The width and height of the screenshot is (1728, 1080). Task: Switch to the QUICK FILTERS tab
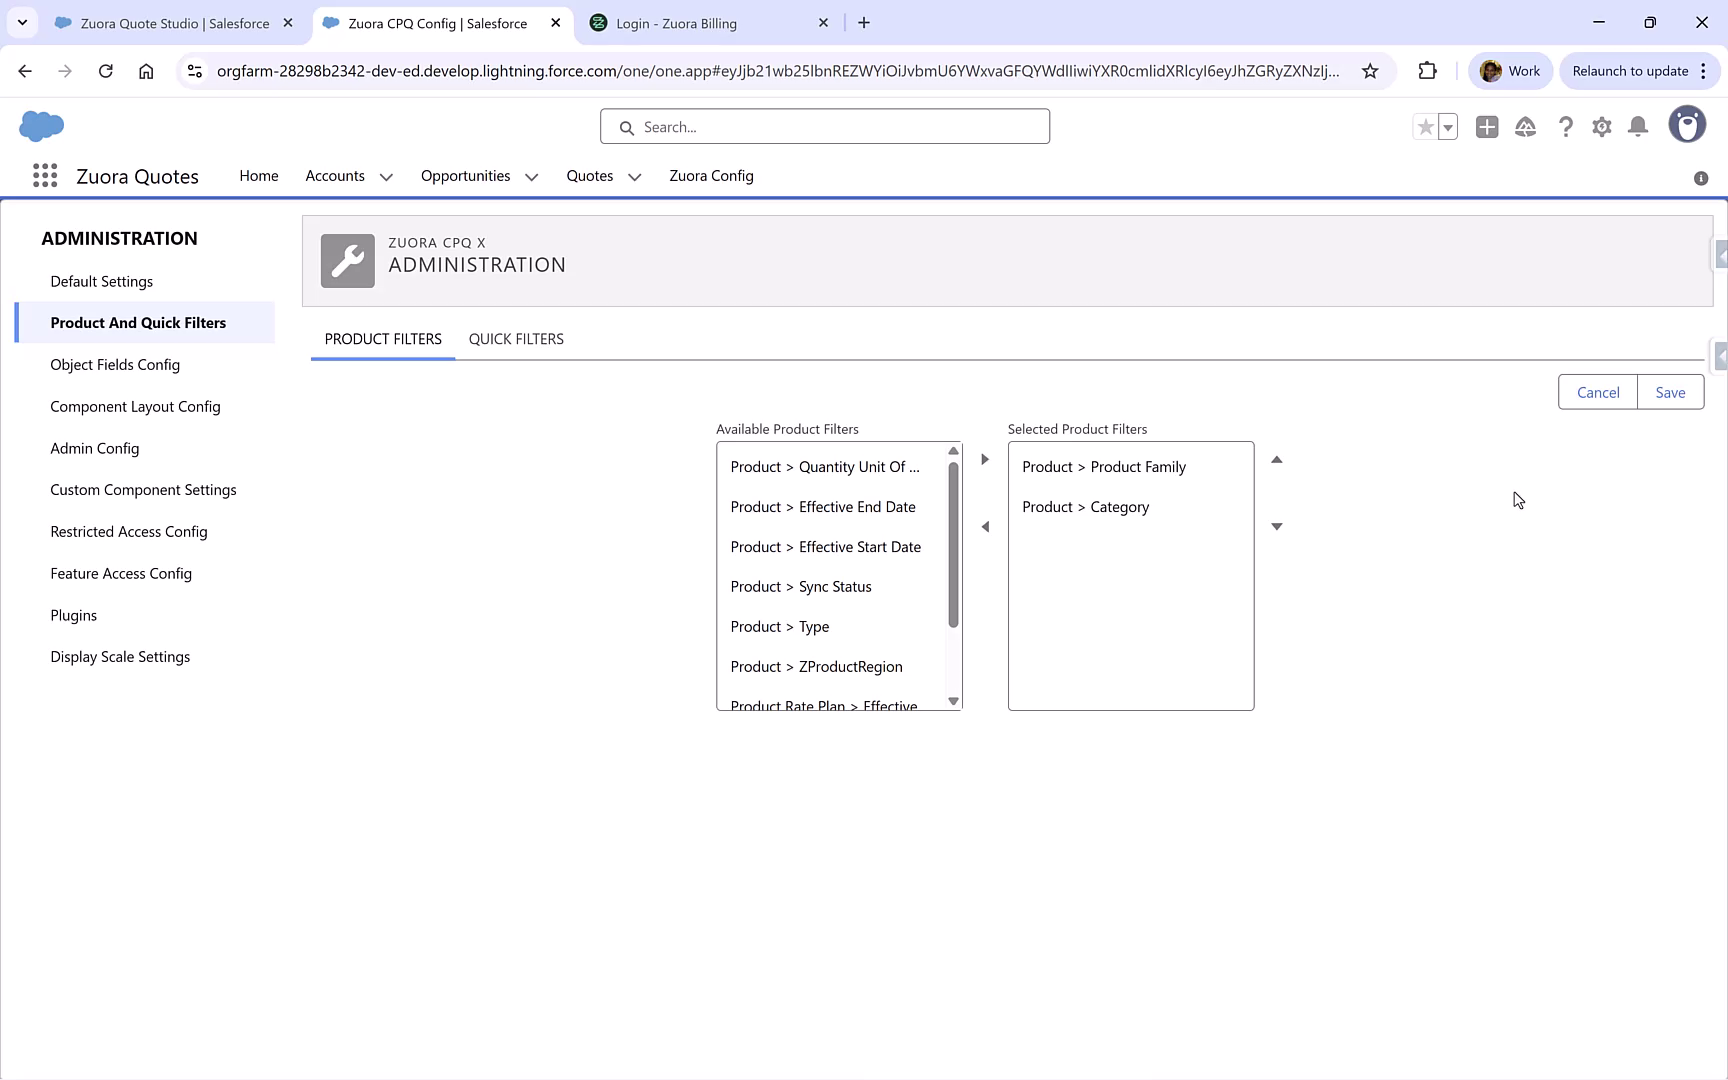(x=516, y=339)
